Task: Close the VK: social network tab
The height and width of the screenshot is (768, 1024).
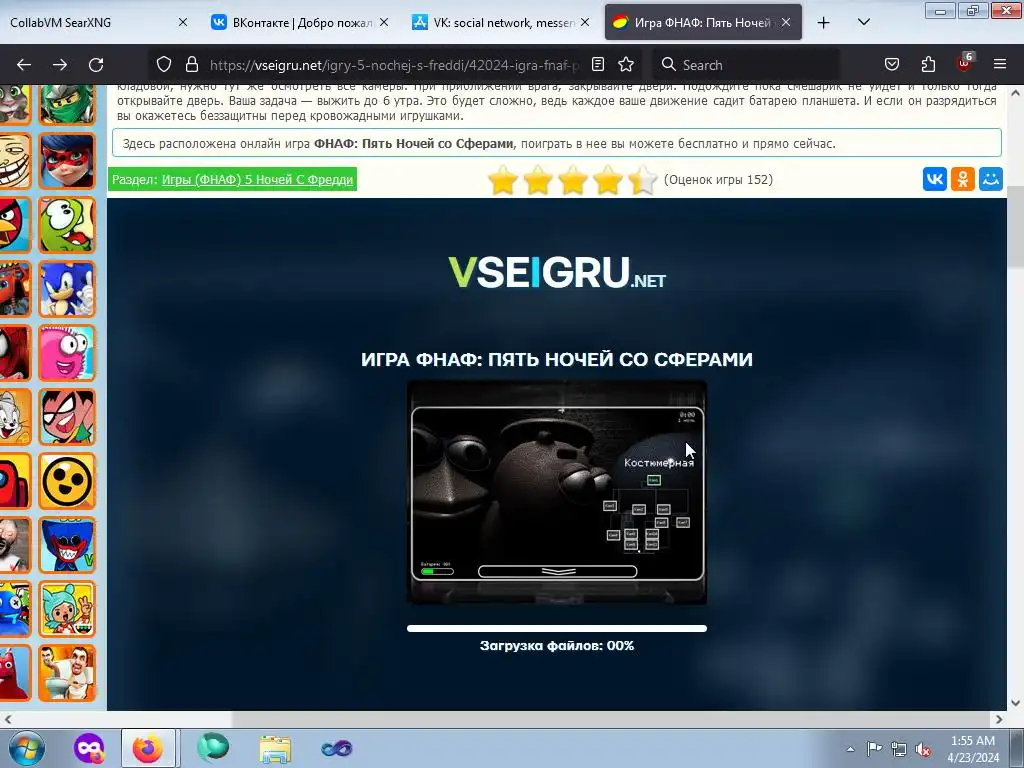Action: coord(585,22)
